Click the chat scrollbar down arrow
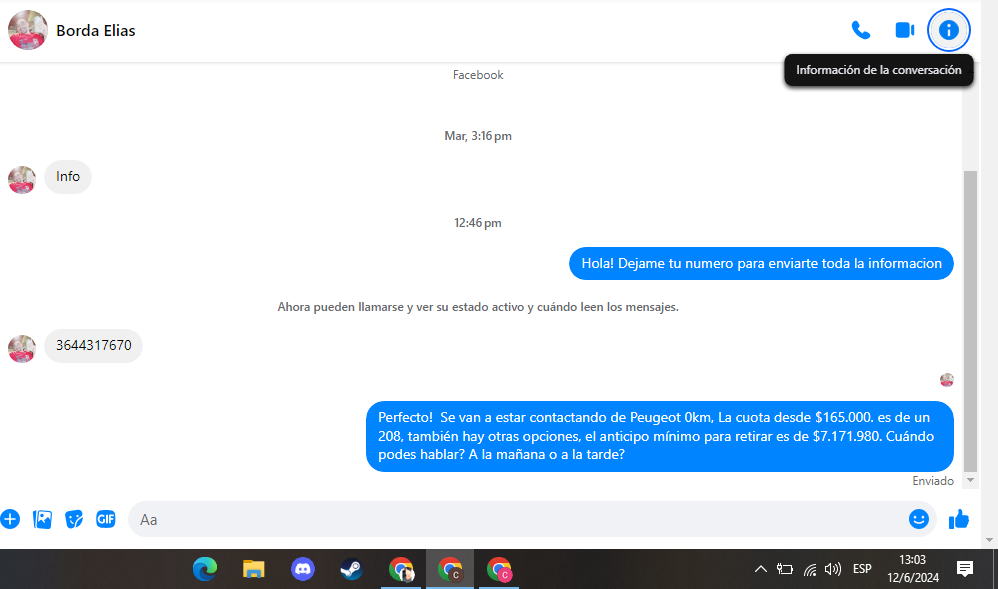This screenshot has width=998, height=589. click(969, 481)
